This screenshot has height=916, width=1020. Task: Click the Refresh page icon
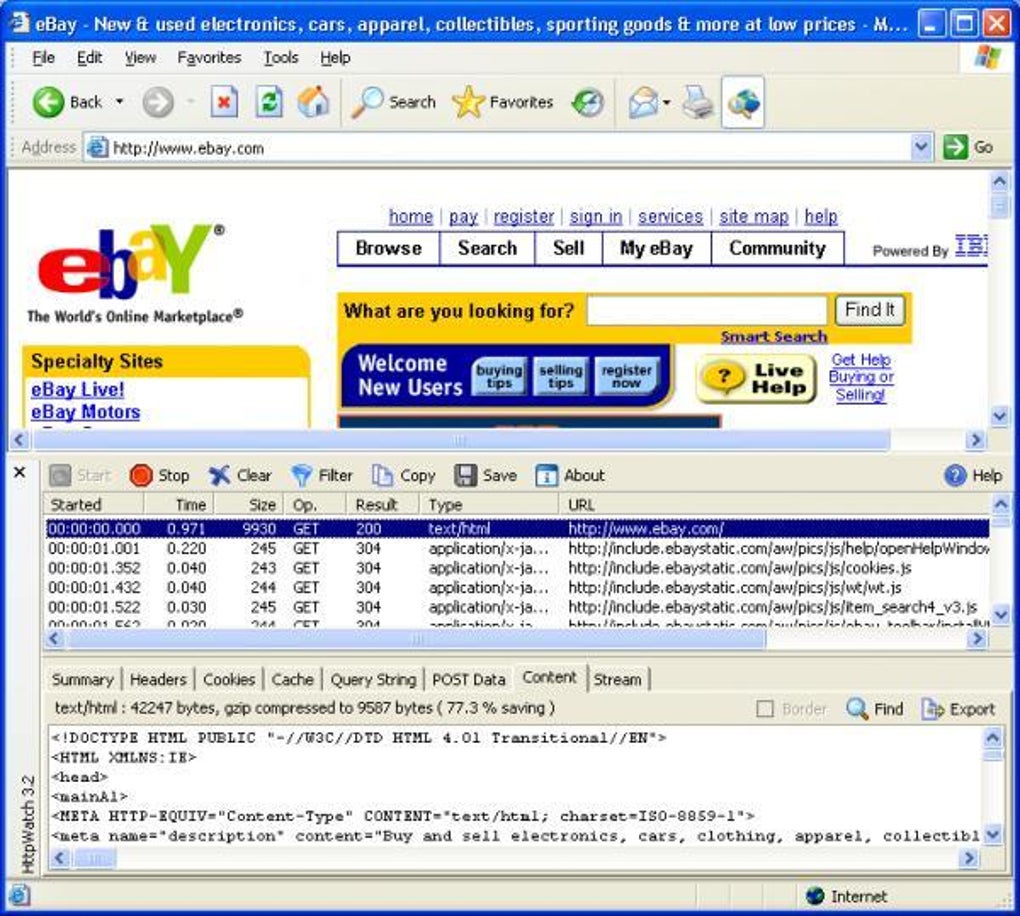[269, 102]
